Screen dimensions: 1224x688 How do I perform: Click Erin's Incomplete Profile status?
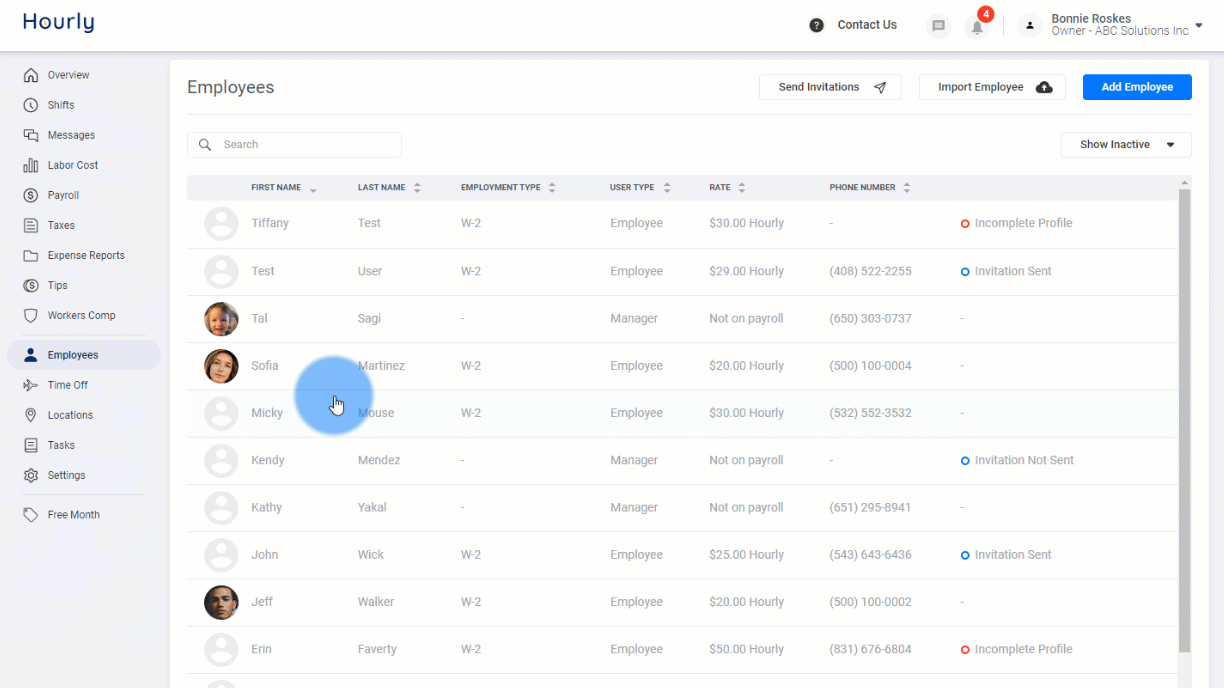coord(1016,649)
